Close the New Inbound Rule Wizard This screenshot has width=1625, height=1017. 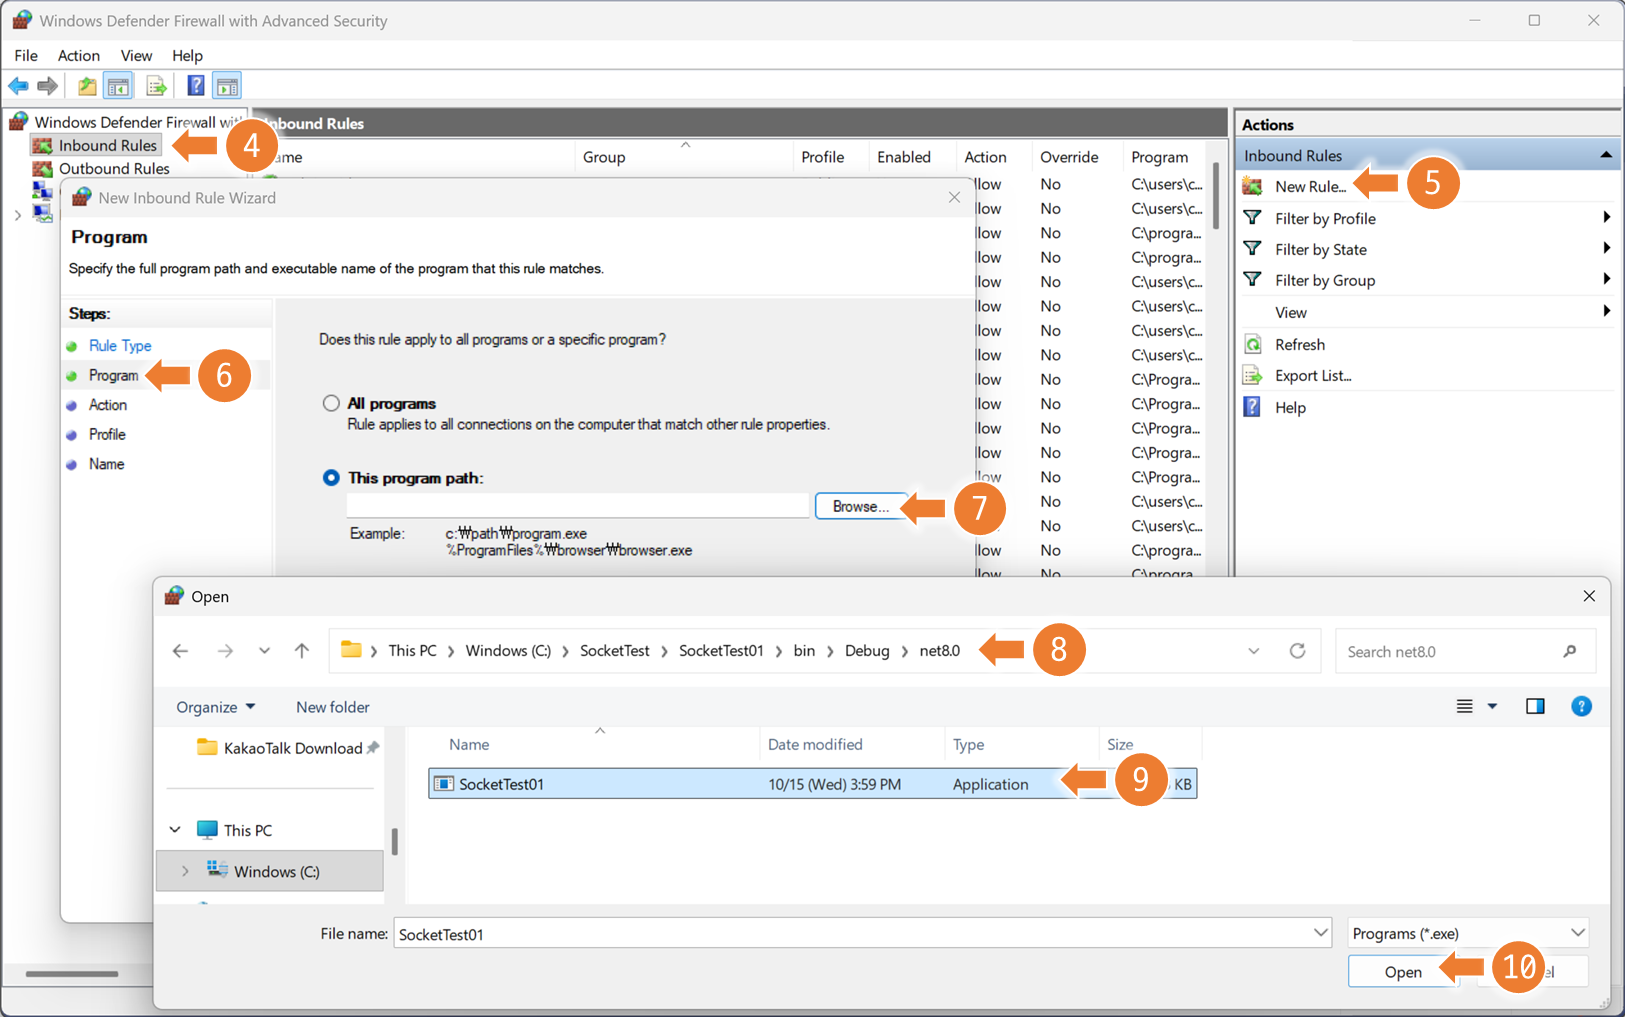[954, 197]
